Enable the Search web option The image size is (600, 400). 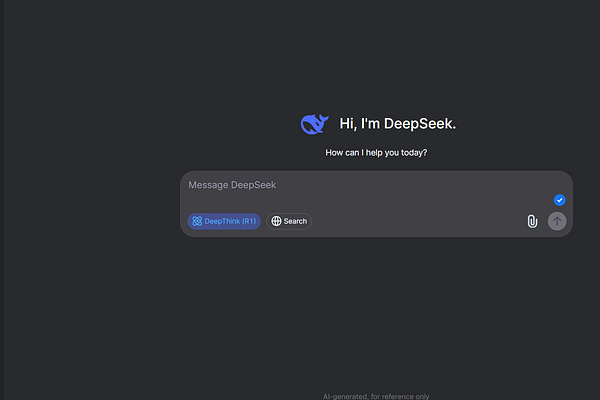(289, 221)
